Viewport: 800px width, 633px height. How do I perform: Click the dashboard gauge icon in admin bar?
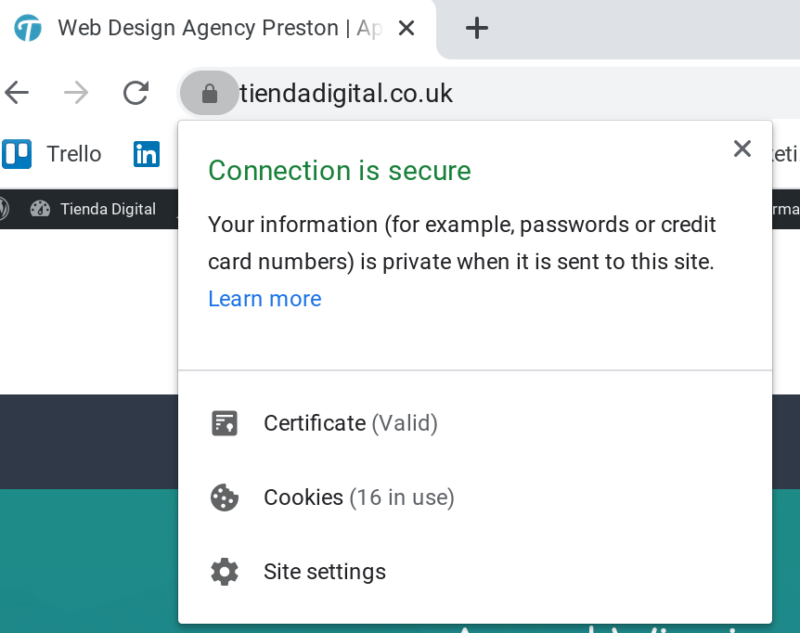click(40, 209)
